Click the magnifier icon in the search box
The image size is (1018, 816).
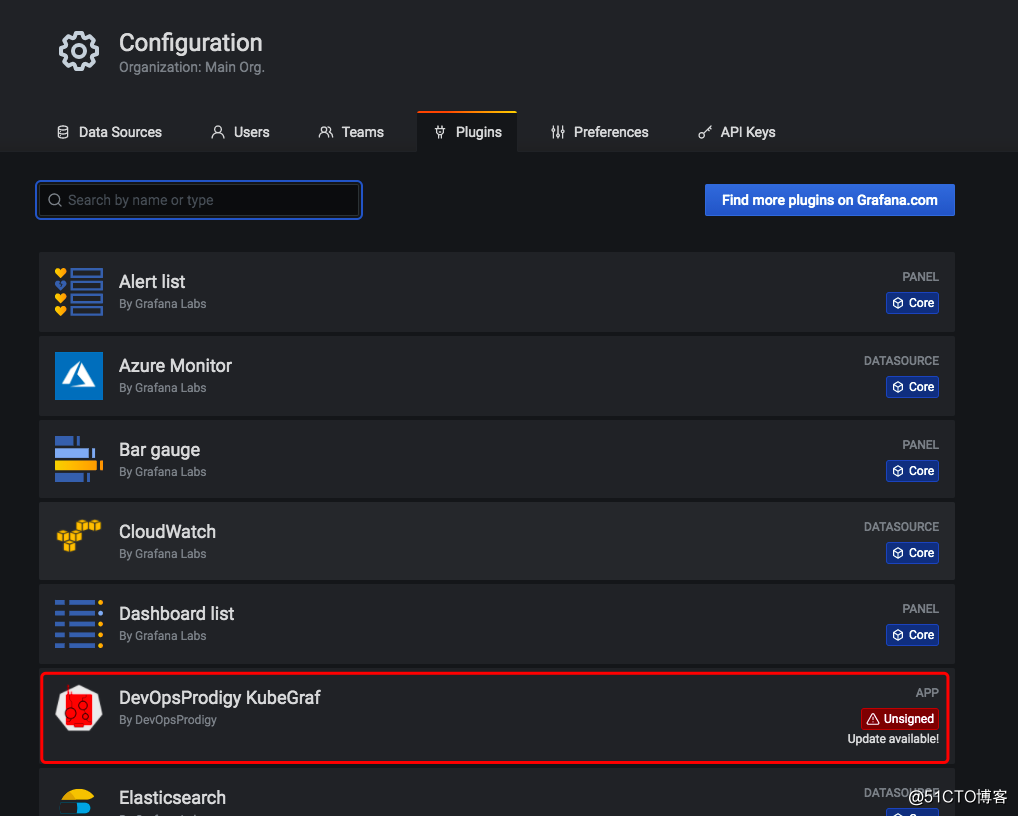55,200
